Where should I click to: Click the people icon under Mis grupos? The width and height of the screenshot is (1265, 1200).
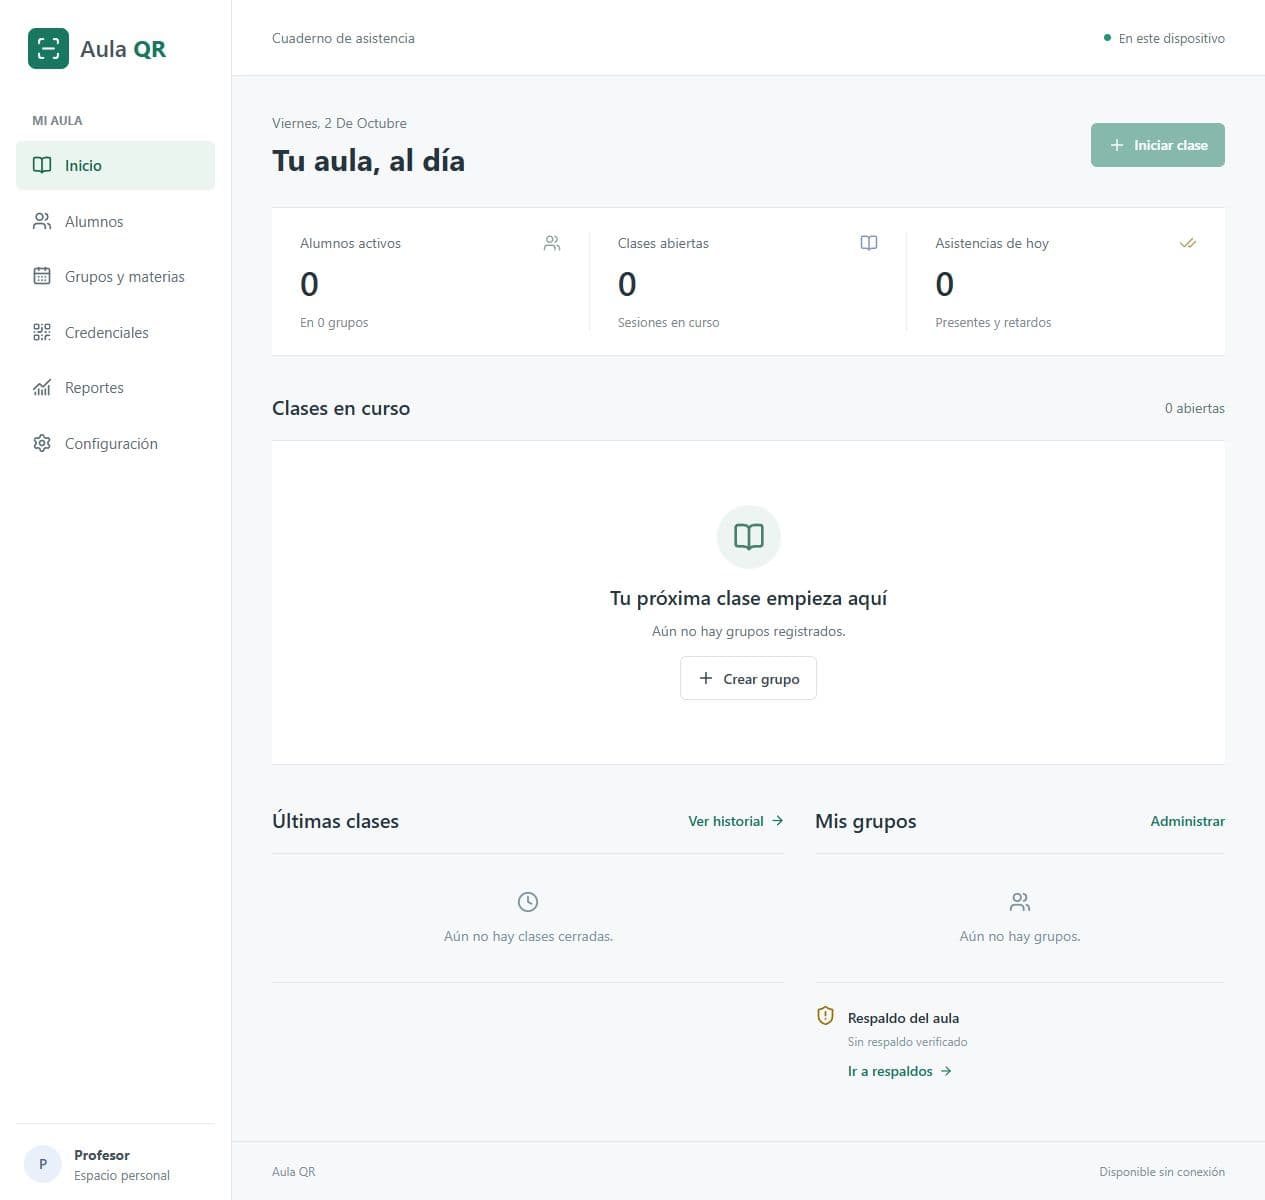(1020, 902)
